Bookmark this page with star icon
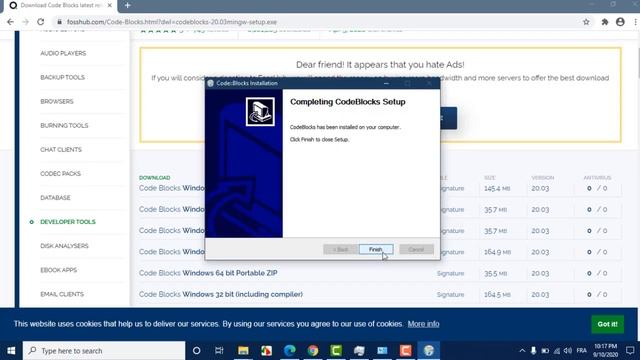Image resolution: width=640 pixels, height=360 pixels. pyautogui.click(x=586, y=22)
